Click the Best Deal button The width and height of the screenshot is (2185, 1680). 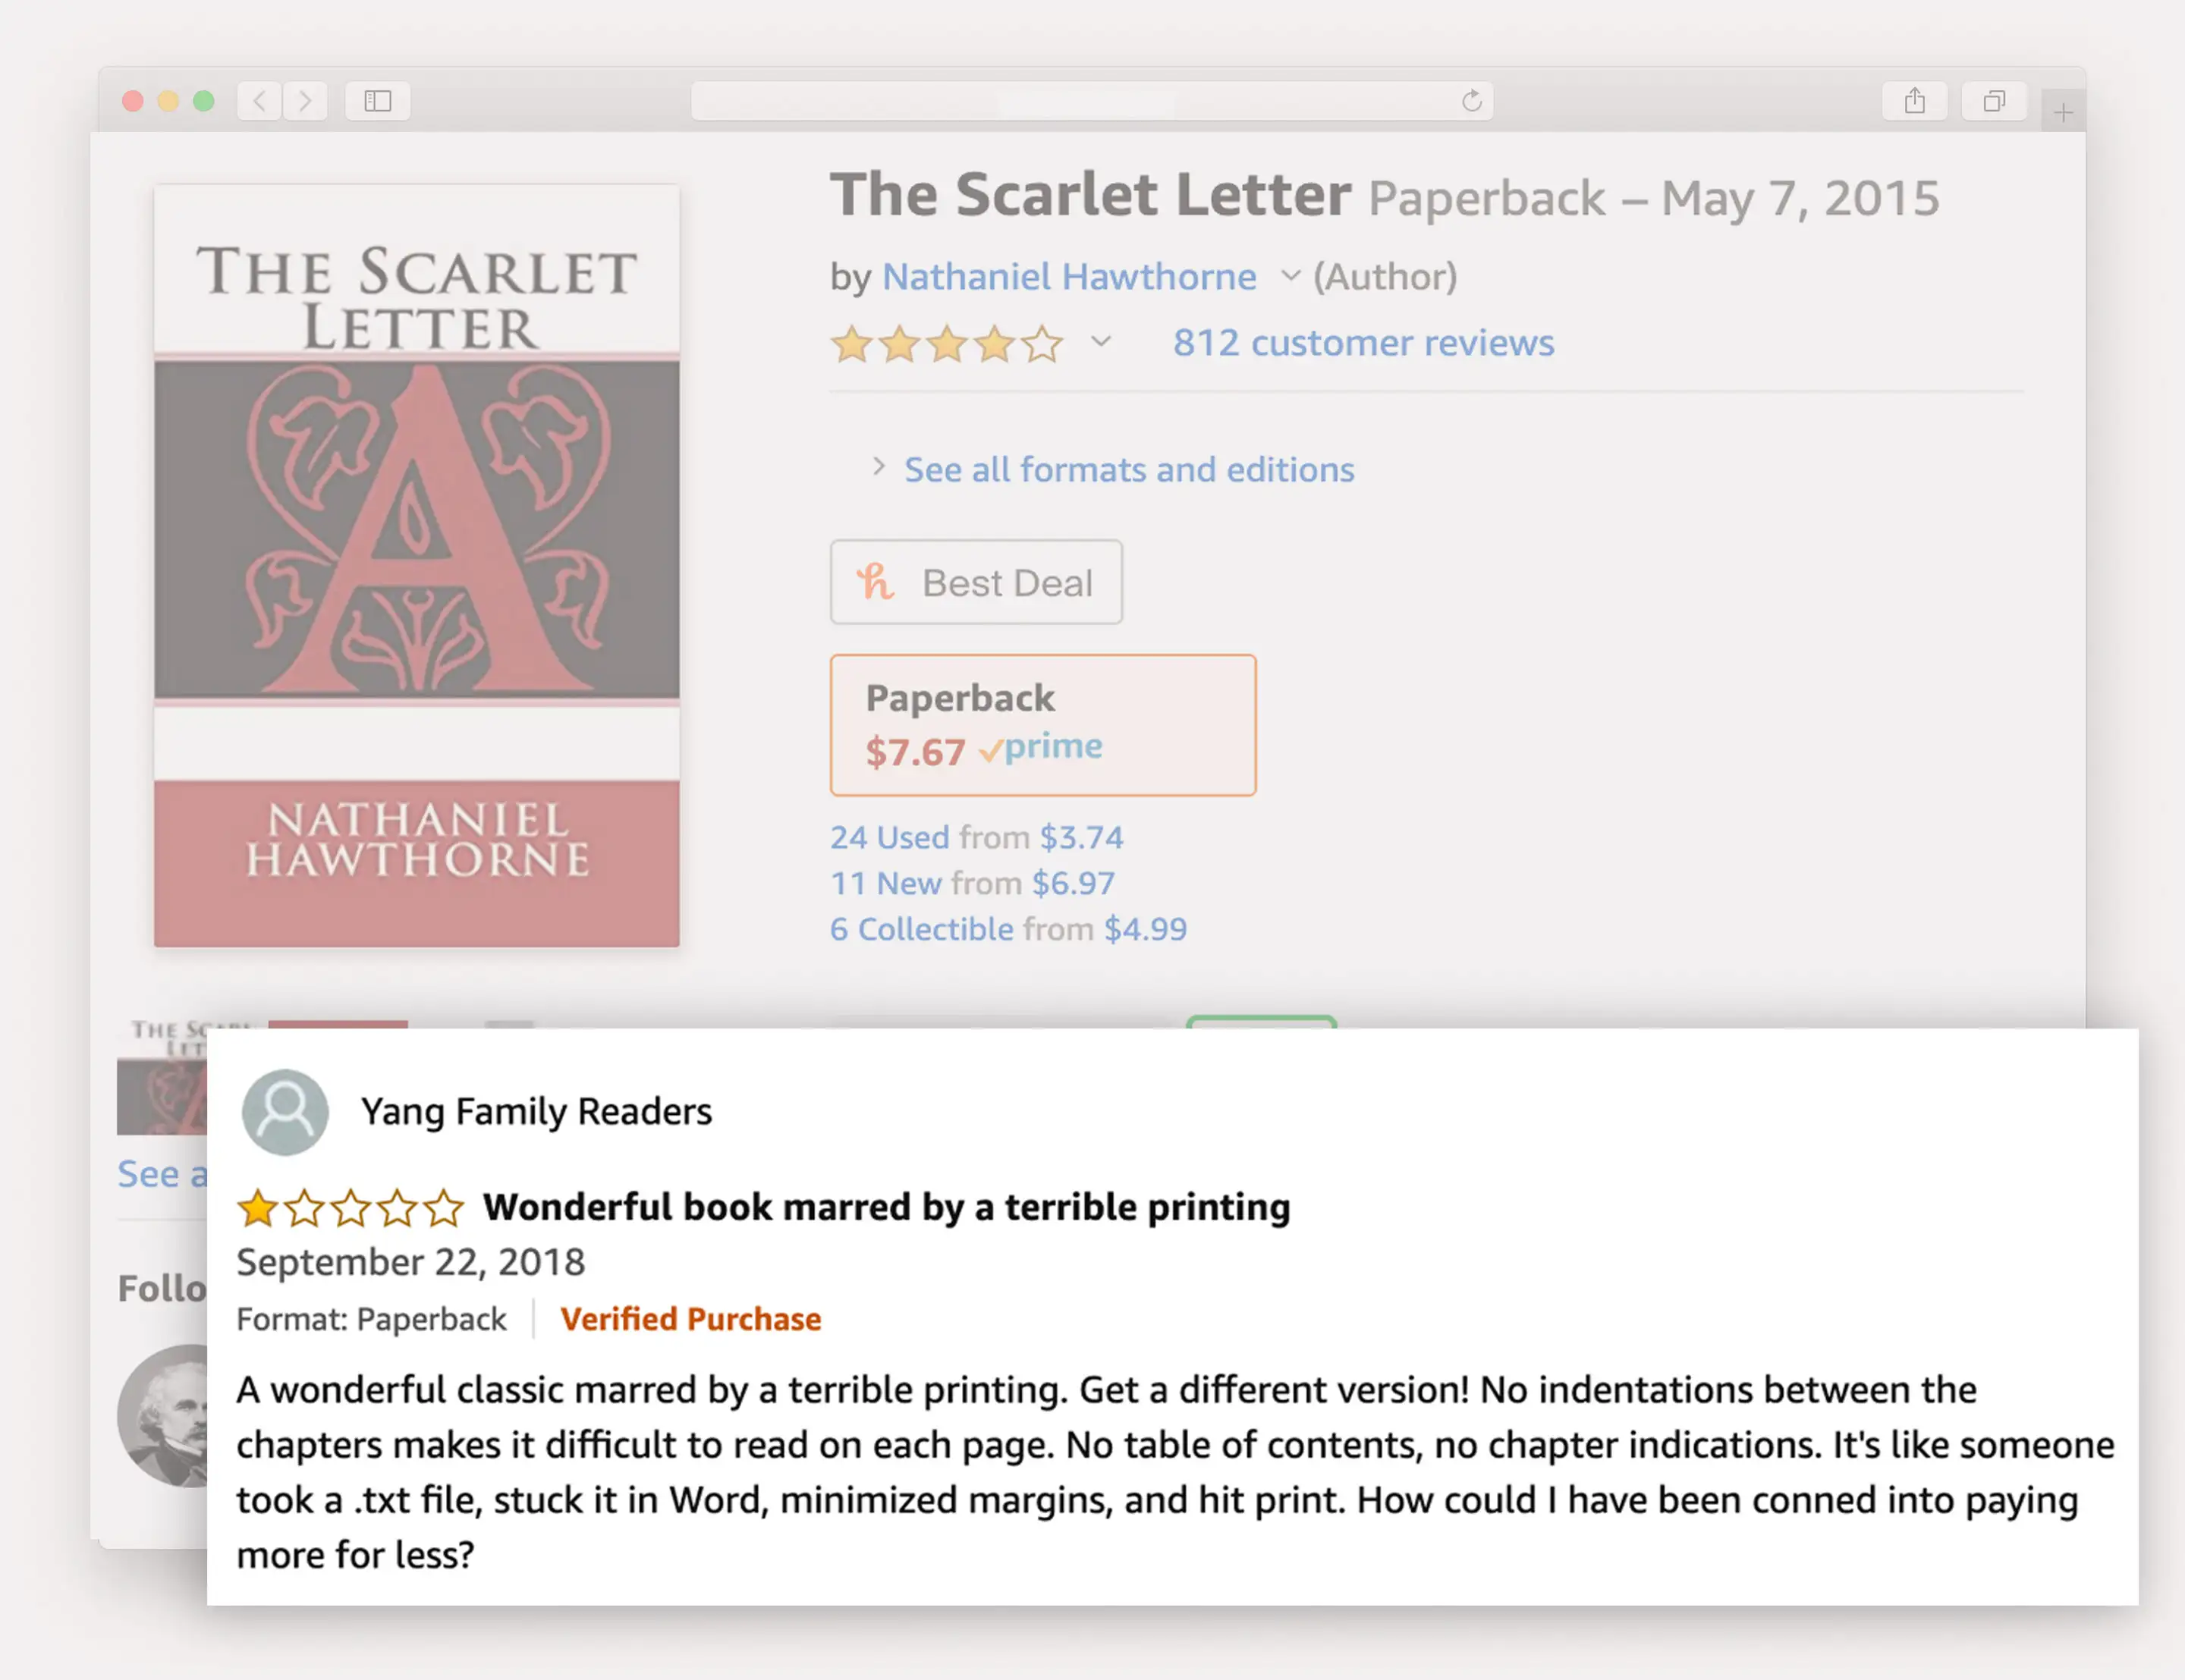click(976, 582)
